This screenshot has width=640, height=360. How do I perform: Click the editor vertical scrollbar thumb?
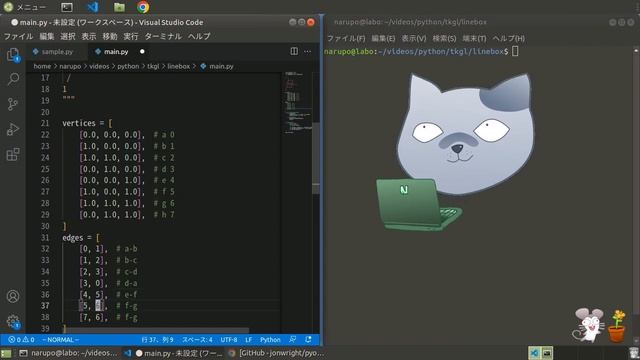point(316,157)
